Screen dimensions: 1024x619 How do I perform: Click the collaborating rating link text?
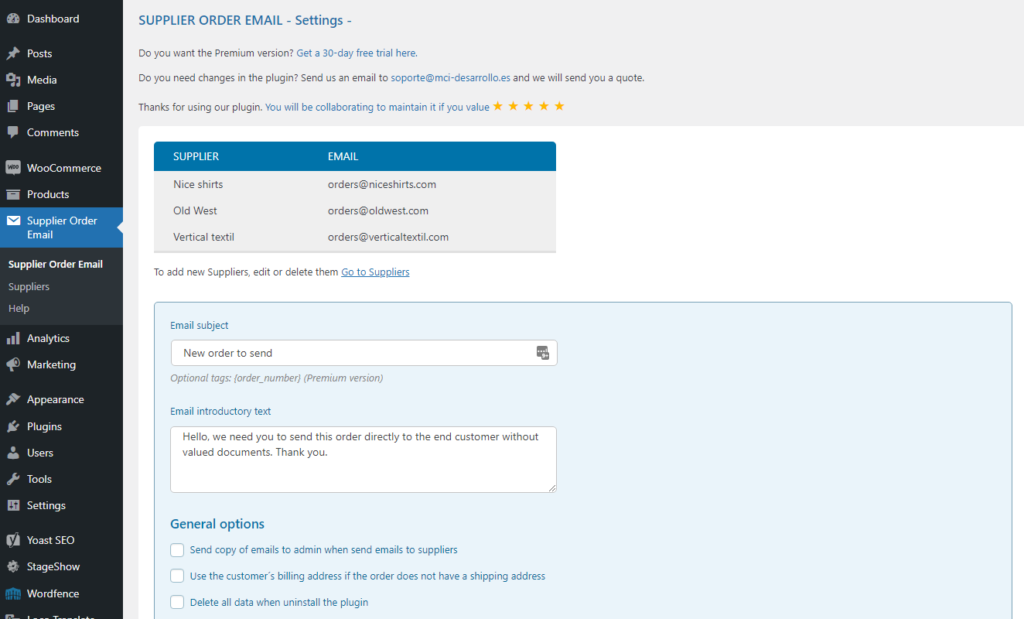pyautogui.click(x=377, y=107)
